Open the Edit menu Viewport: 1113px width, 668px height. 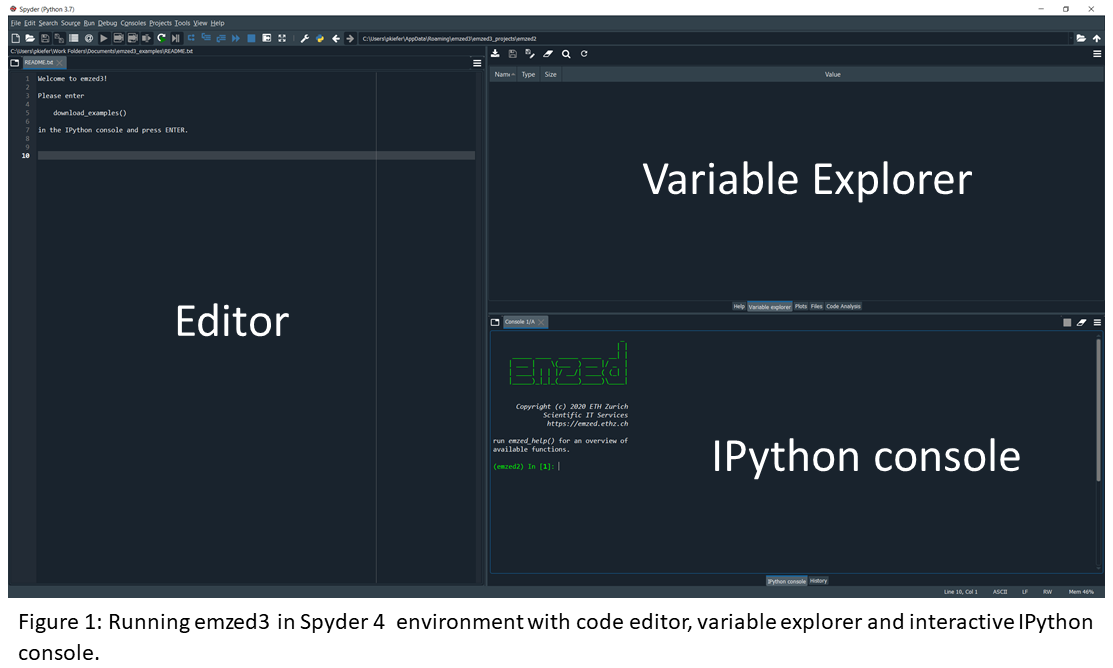[30, 23]
